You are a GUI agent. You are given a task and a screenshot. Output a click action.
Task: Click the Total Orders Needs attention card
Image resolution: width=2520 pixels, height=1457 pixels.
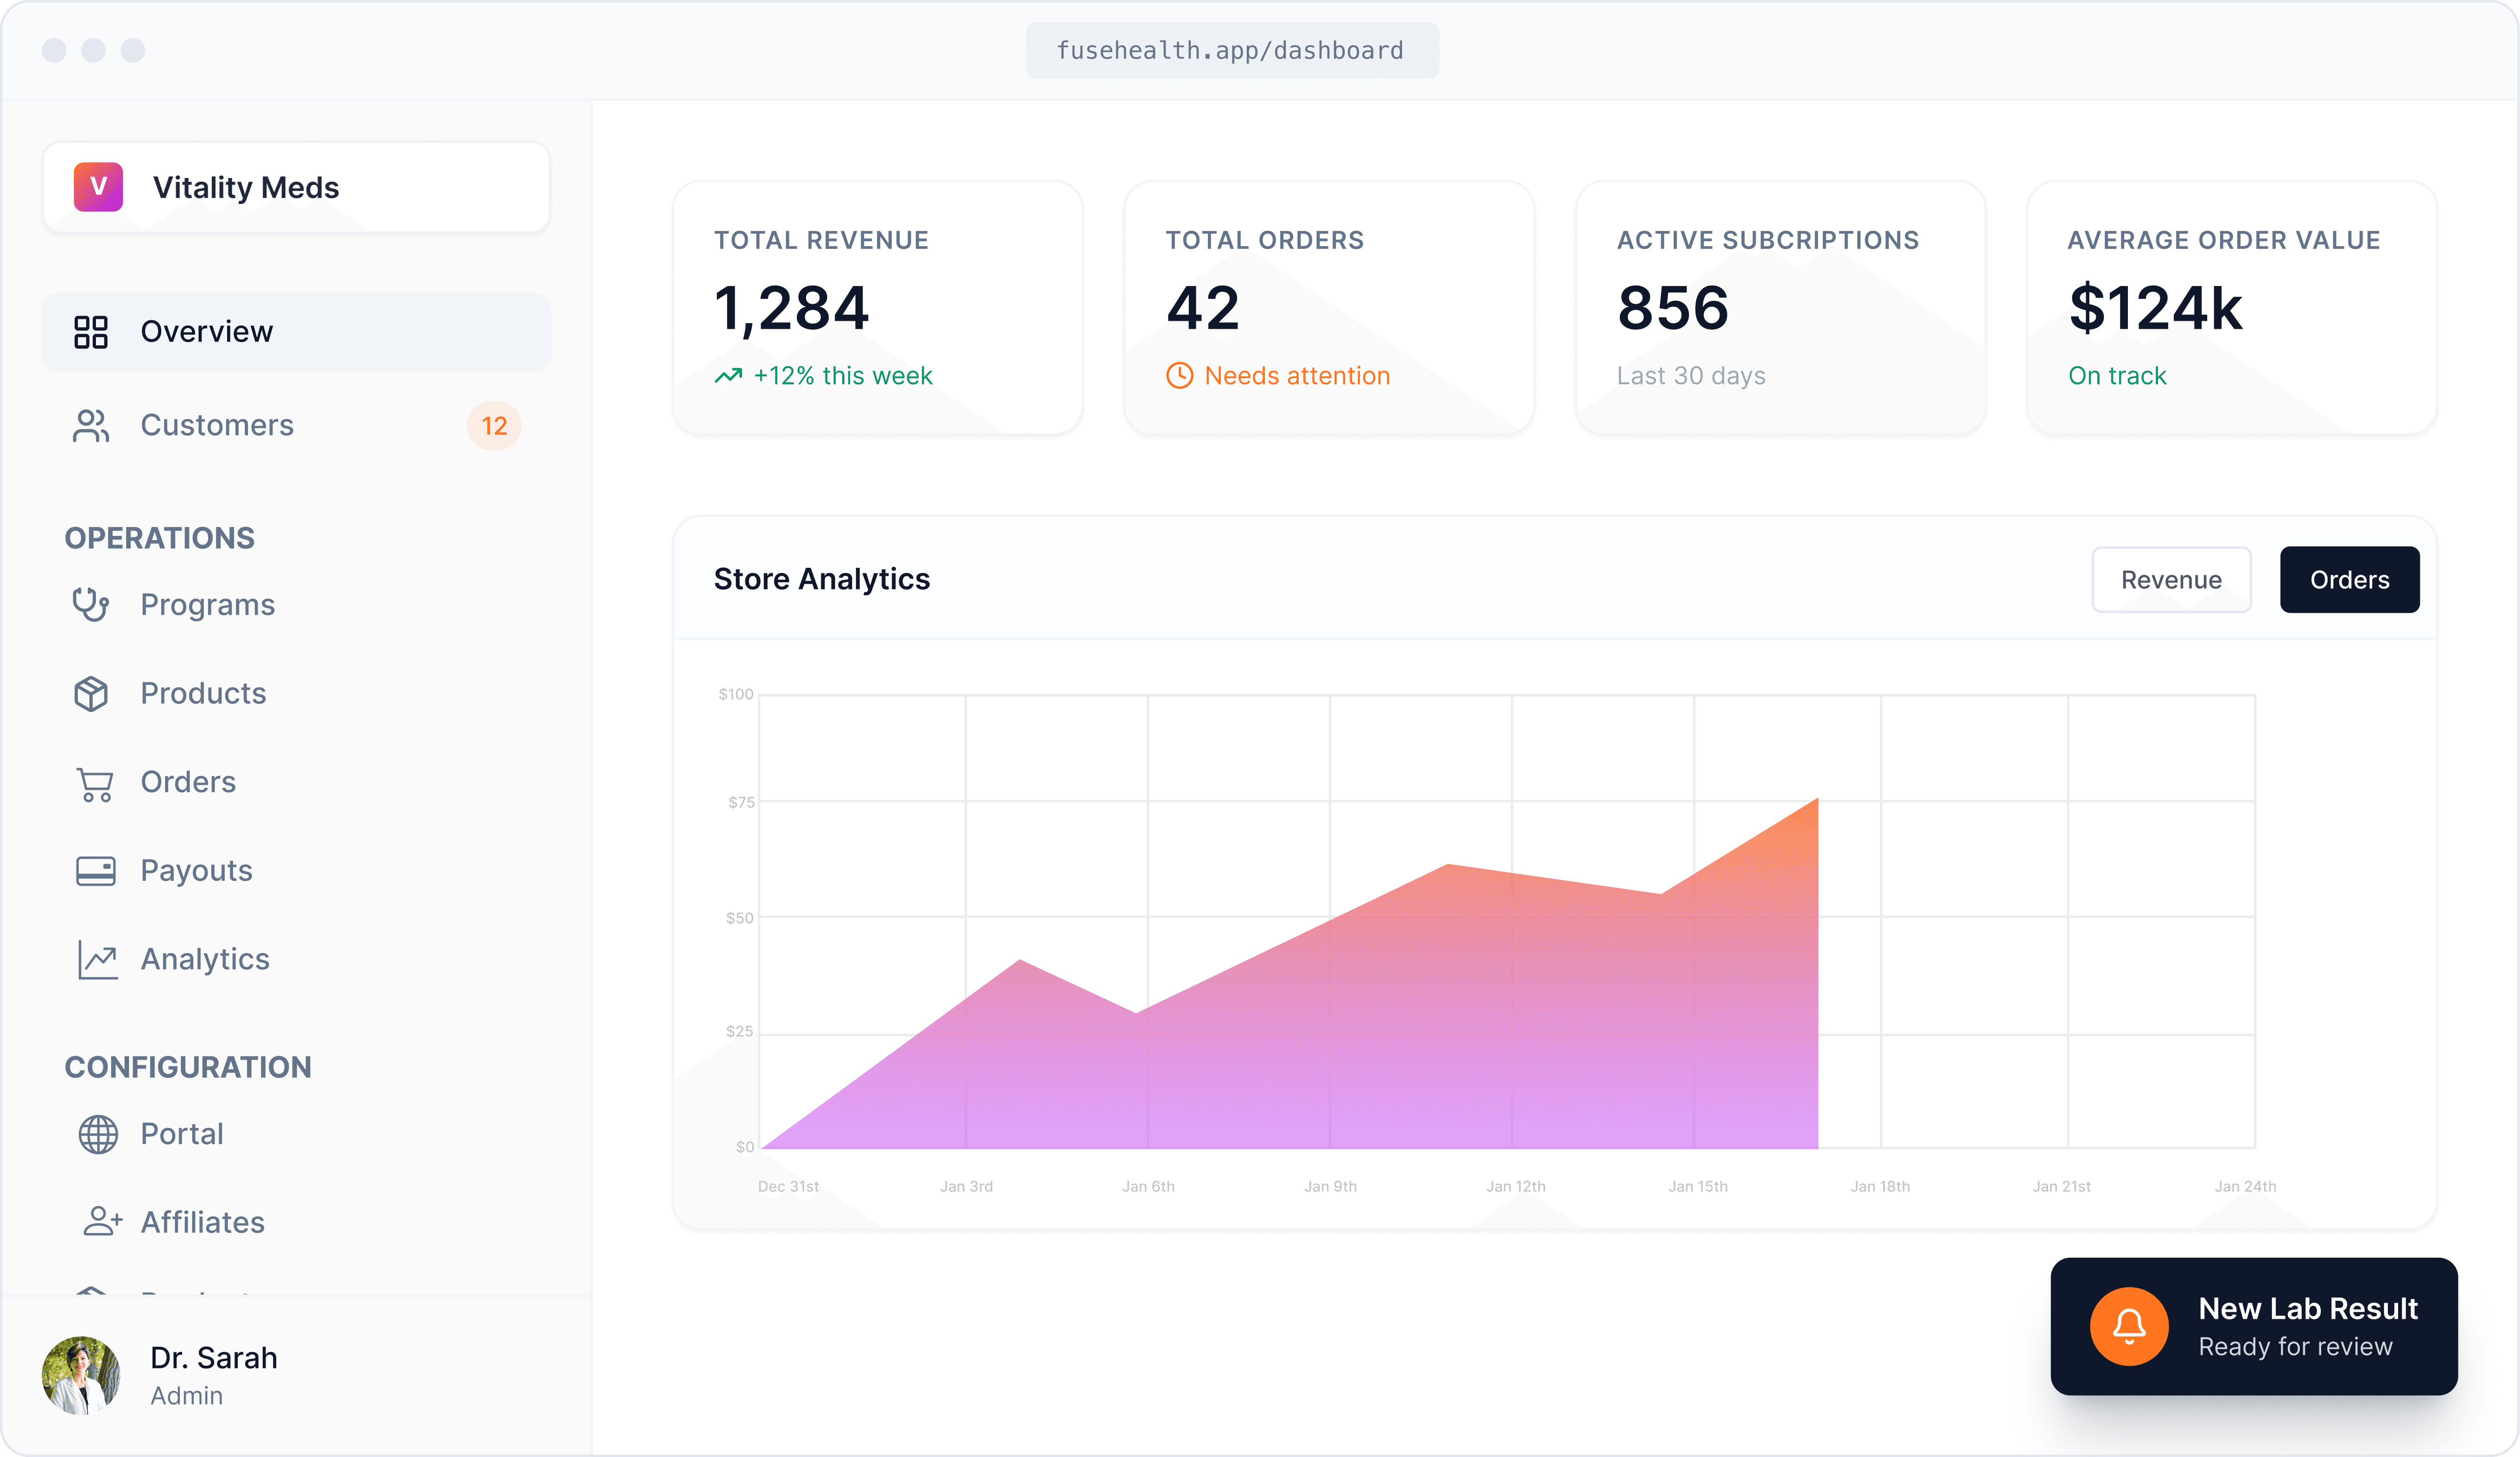tap(1328, 308)
